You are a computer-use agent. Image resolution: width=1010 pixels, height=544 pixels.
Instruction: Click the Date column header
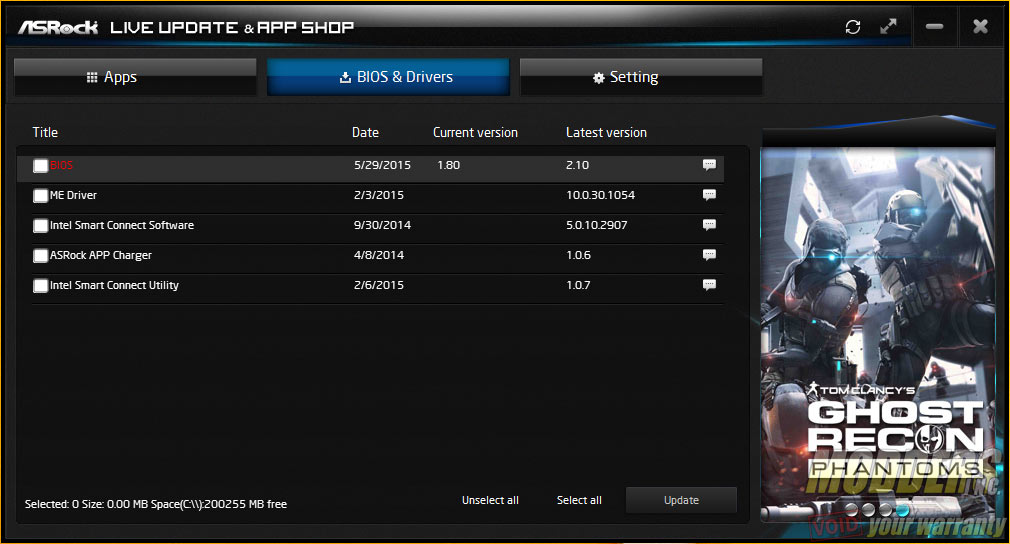365,132
